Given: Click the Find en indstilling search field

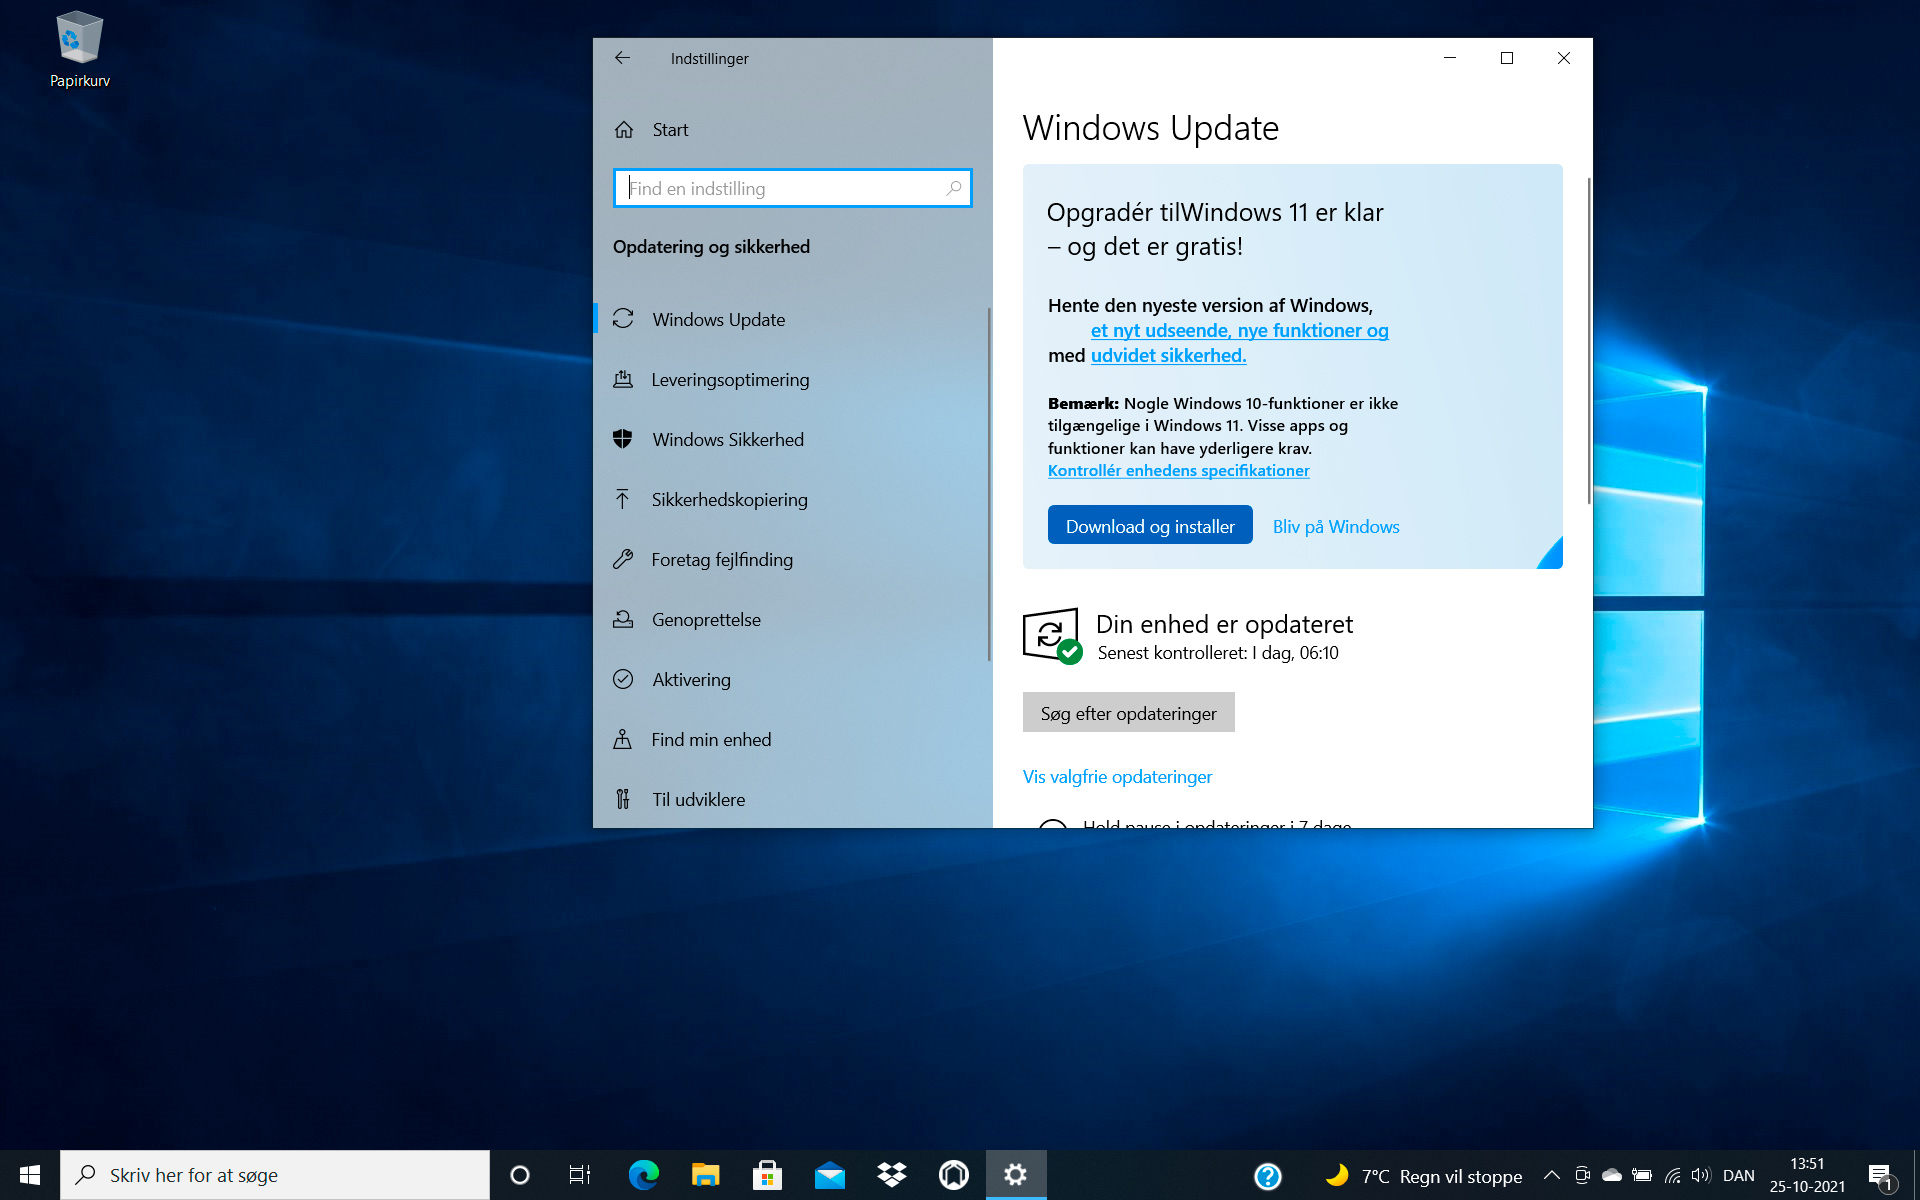Looking at the screenshot, I should [x=792, y=188].
